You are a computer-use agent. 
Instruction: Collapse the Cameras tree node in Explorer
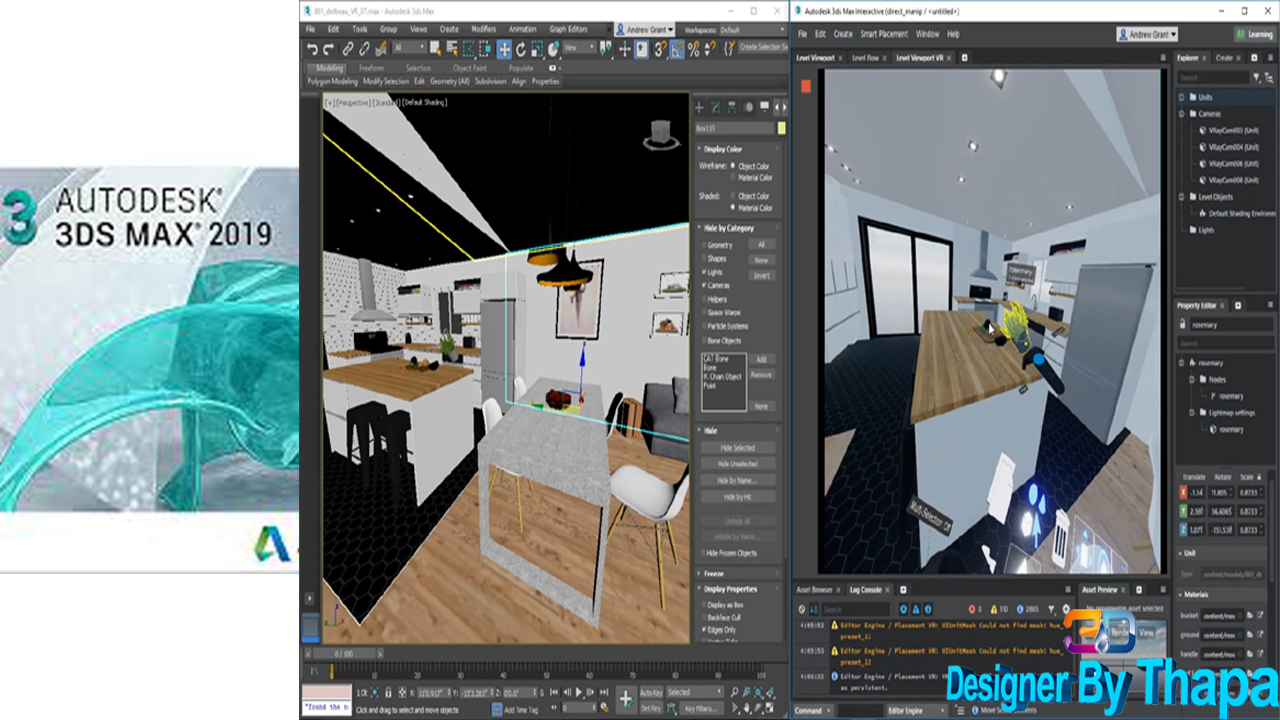point(1181,114)
